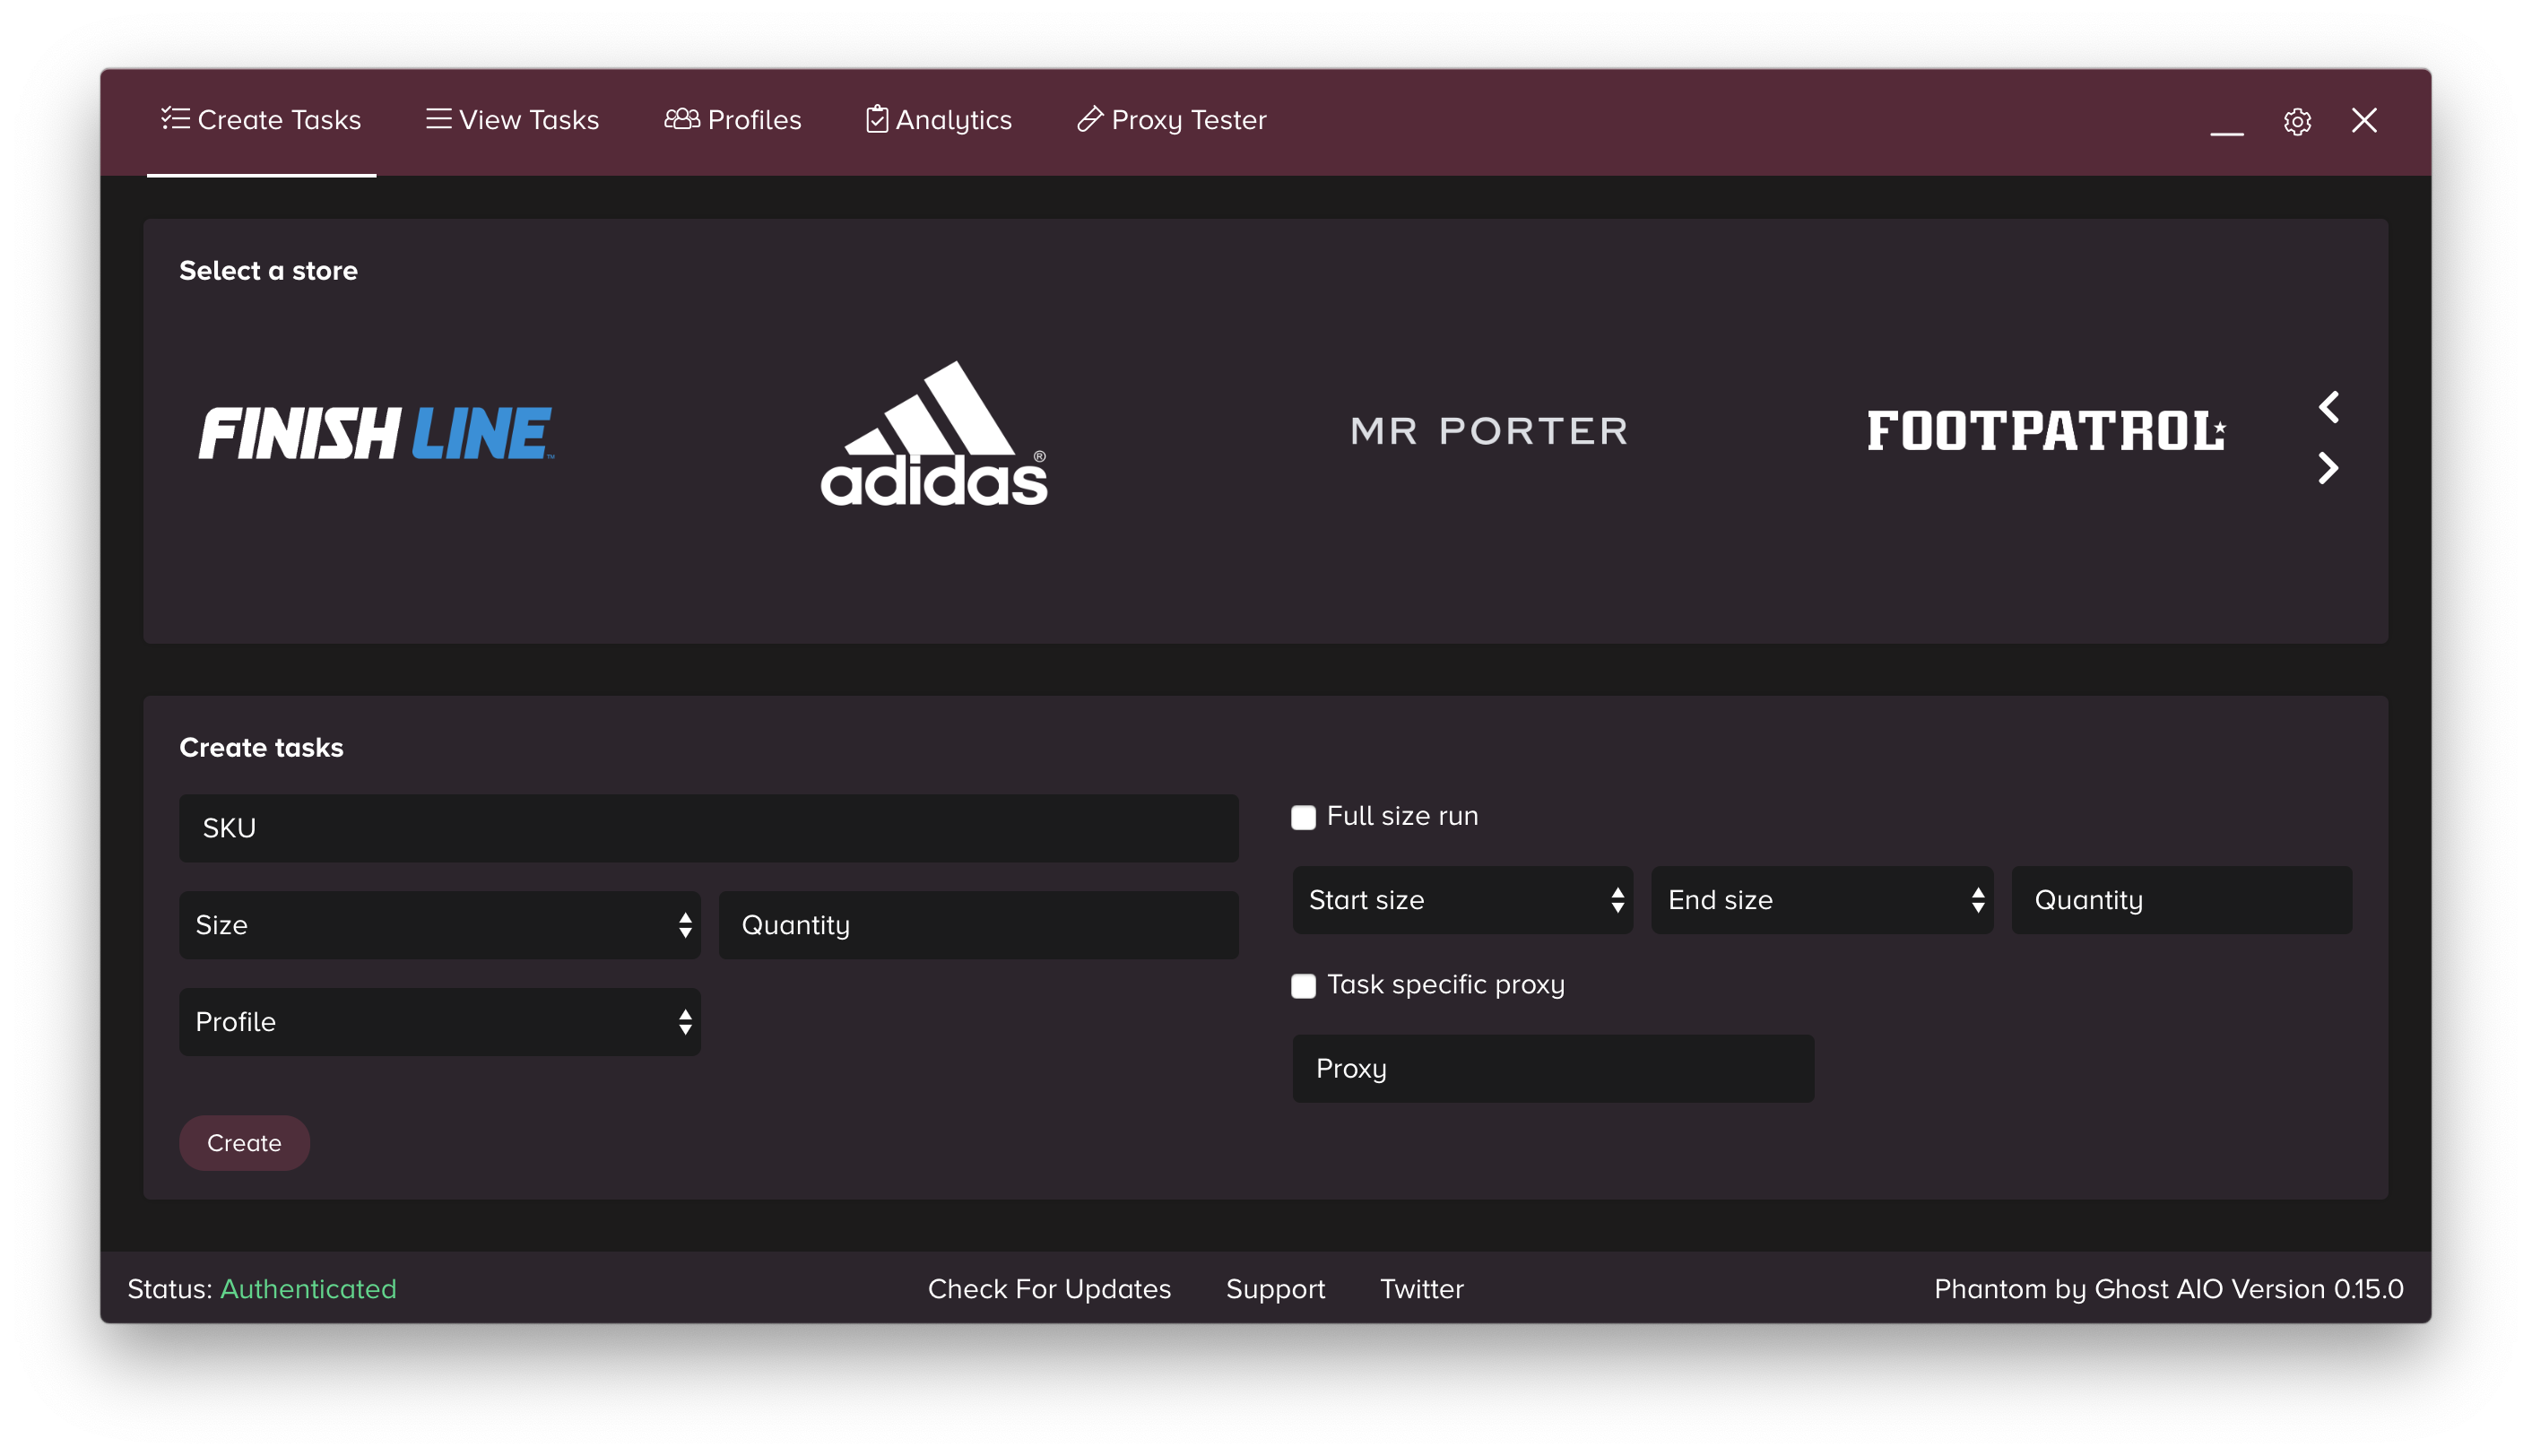Click the Authenticated status text

pos(308,1289)
